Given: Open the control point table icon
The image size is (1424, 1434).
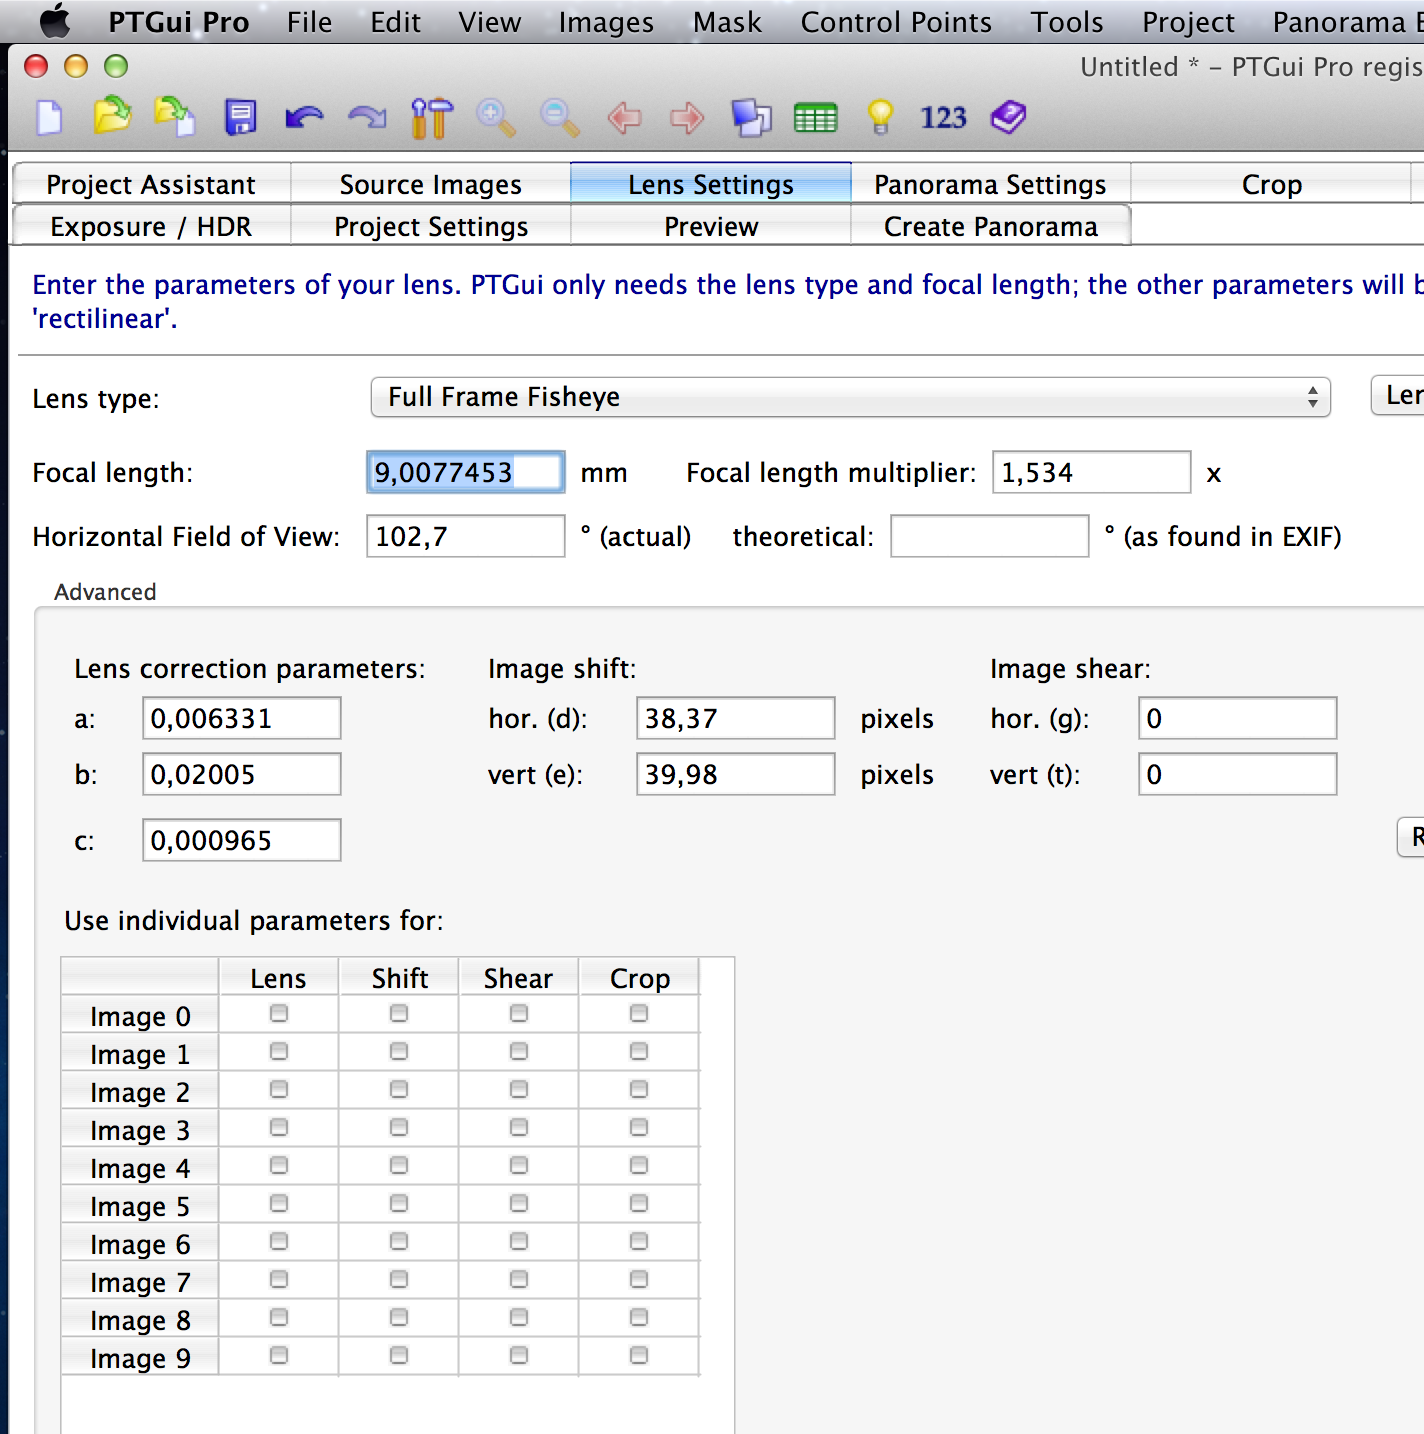Looking at the screenshot, I should click(x=815, y=118).
